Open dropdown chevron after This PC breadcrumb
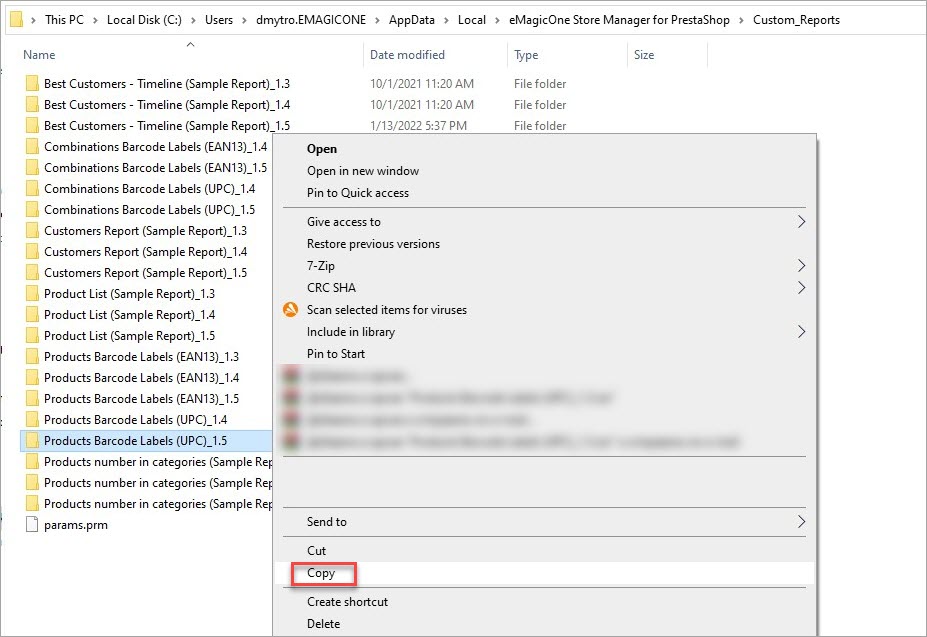Viewport: 927px width, 637px height. (x=95, y=20)
